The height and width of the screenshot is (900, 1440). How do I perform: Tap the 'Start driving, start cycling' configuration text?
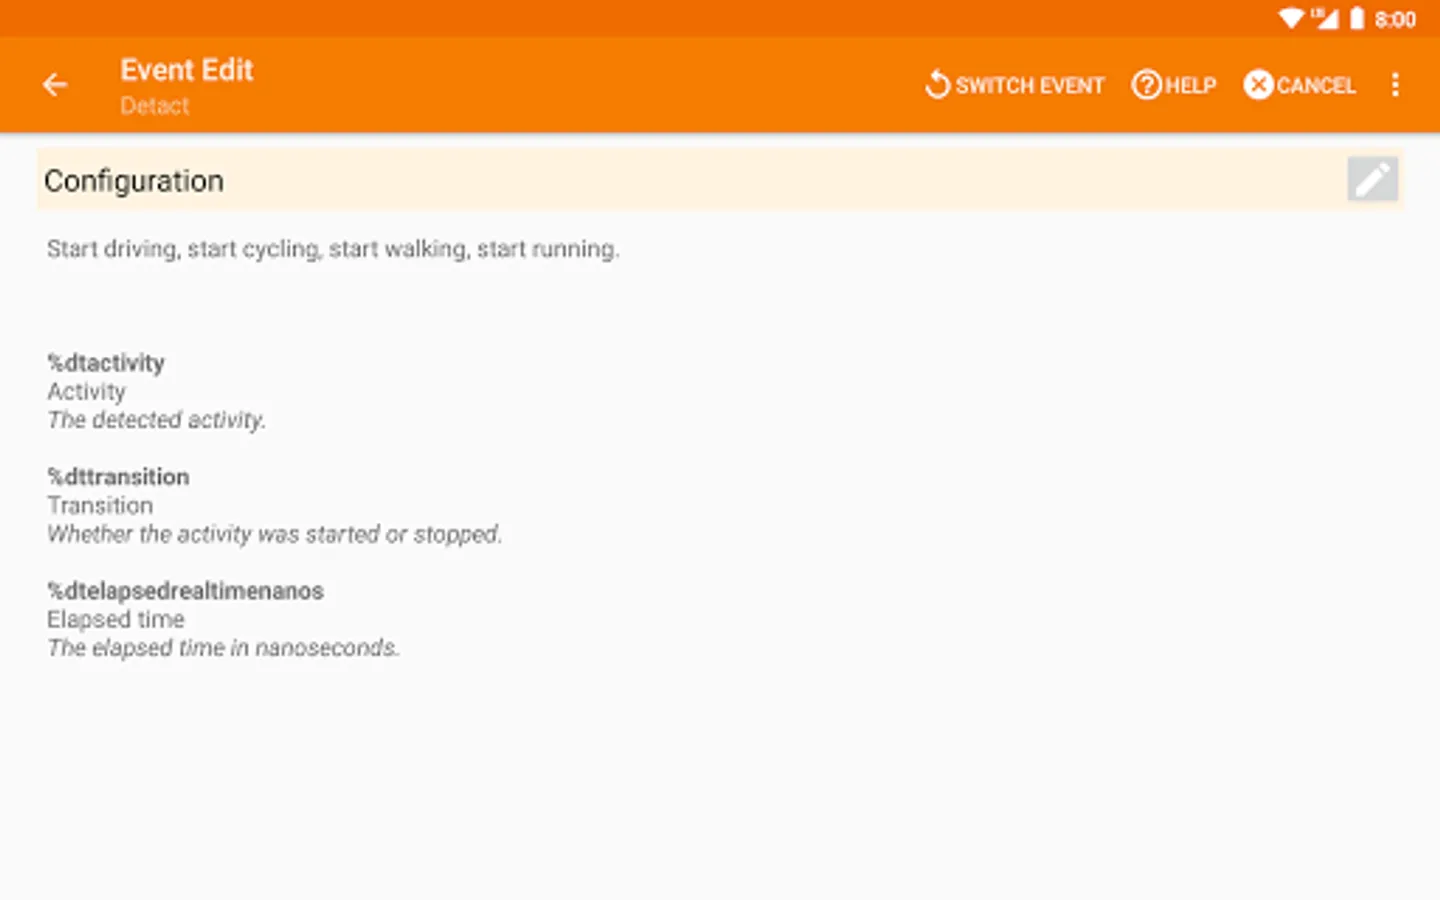[x=333, y=249]
